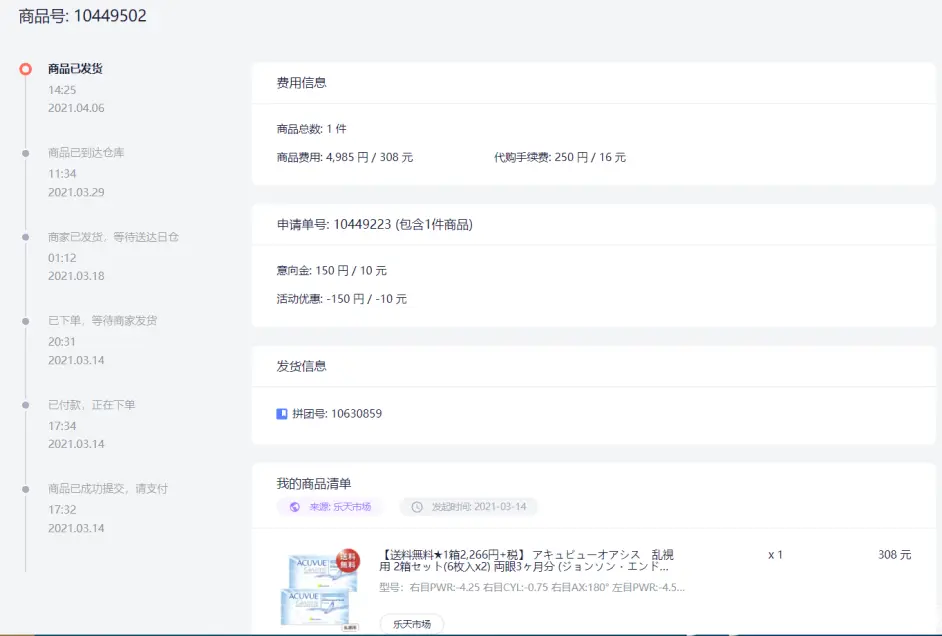Click the 费用信息 section heading

(302, 83)
